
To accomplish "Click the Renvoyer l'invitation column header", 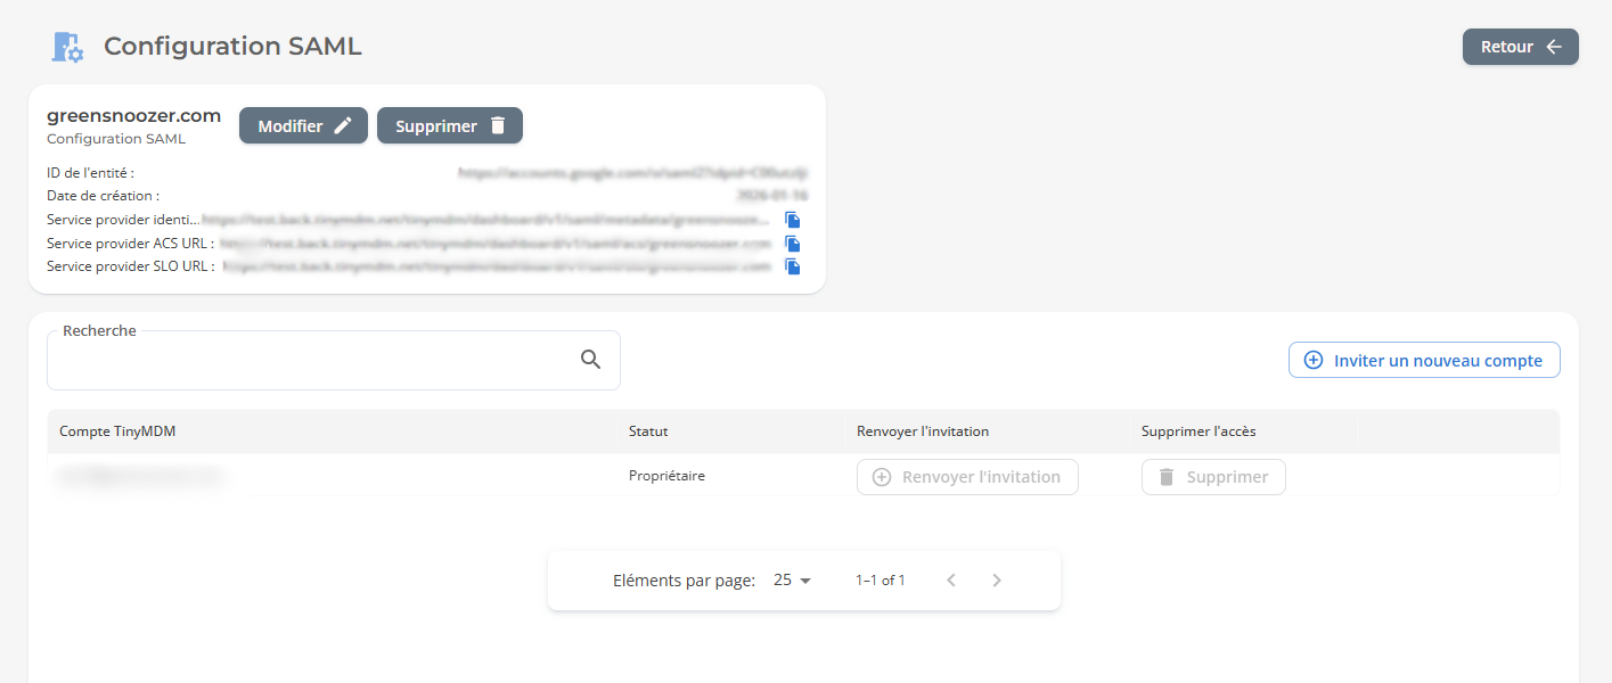I will [x=922, y=431].
